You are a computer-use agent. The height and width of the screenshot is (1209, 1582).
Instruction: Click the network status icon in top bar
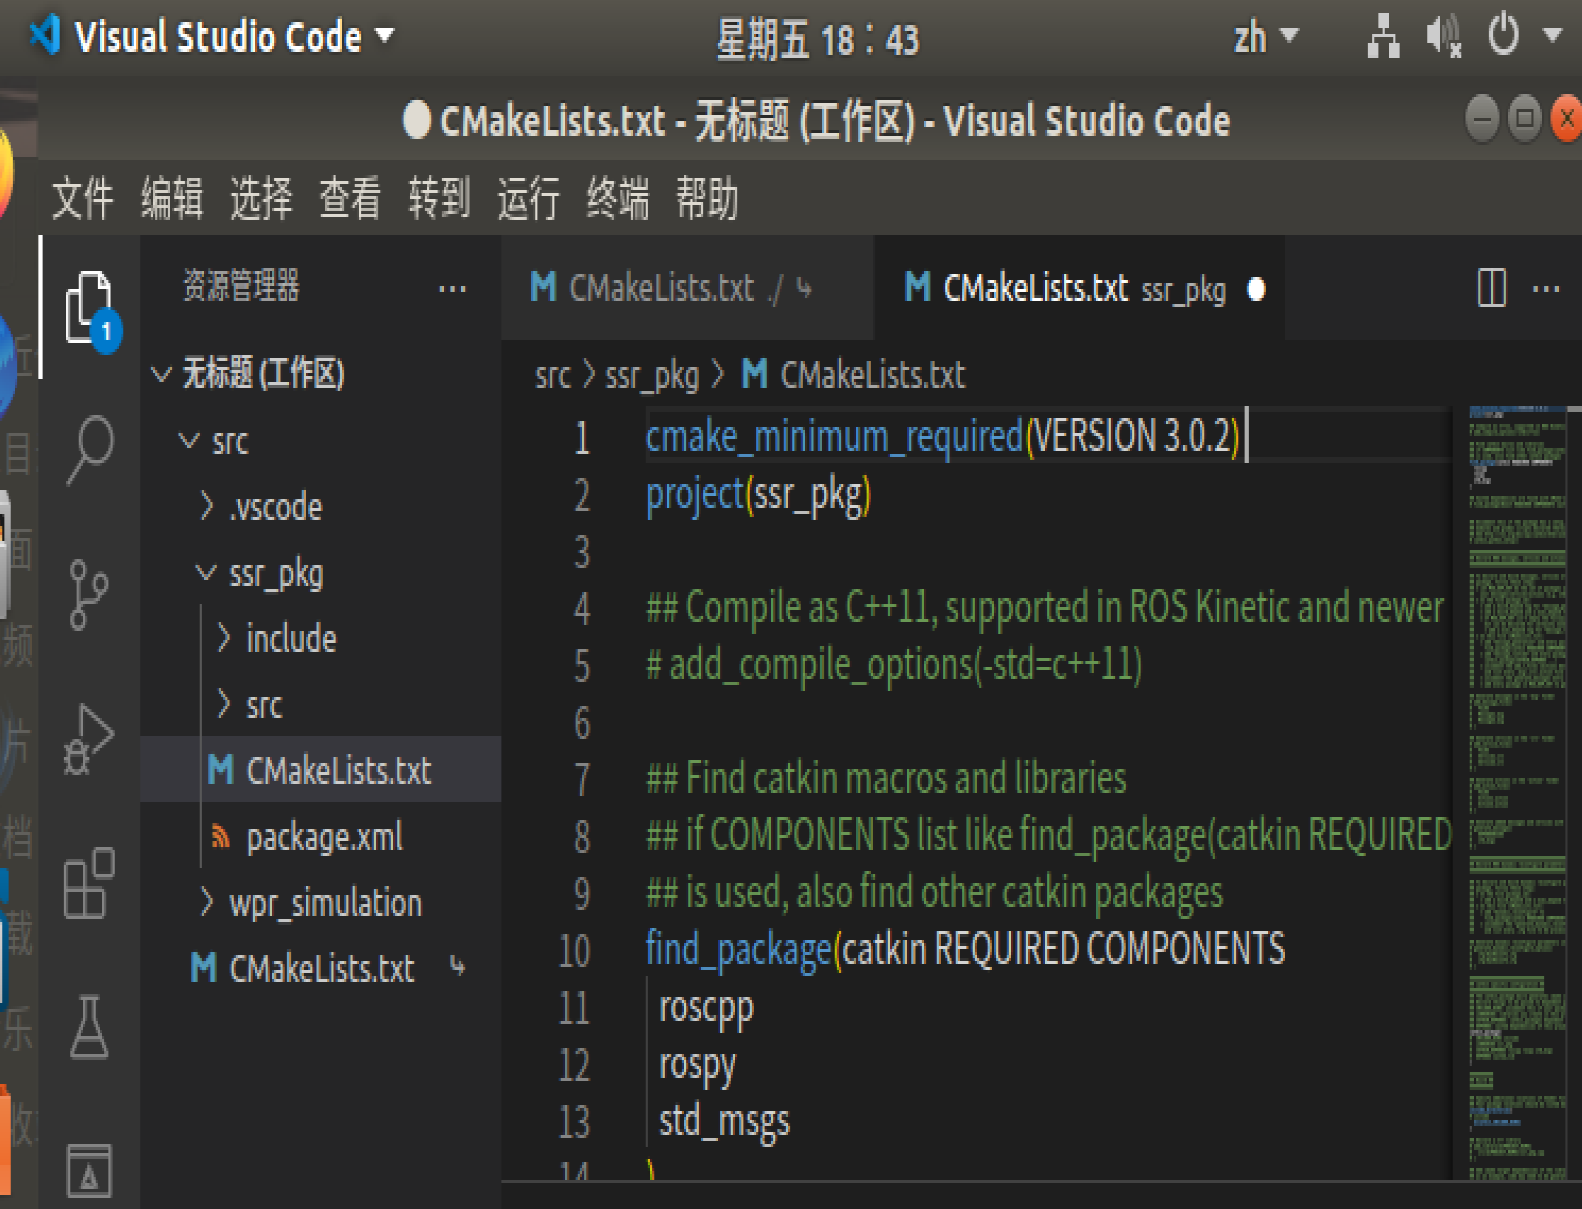click(1383, 36)
